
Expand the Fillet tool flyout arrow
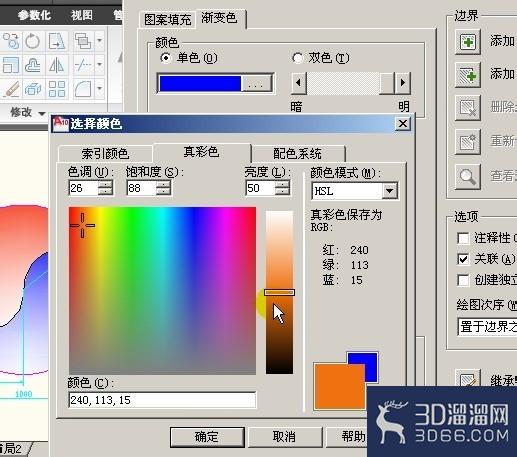pyautogui.click(x=100, y=89)
